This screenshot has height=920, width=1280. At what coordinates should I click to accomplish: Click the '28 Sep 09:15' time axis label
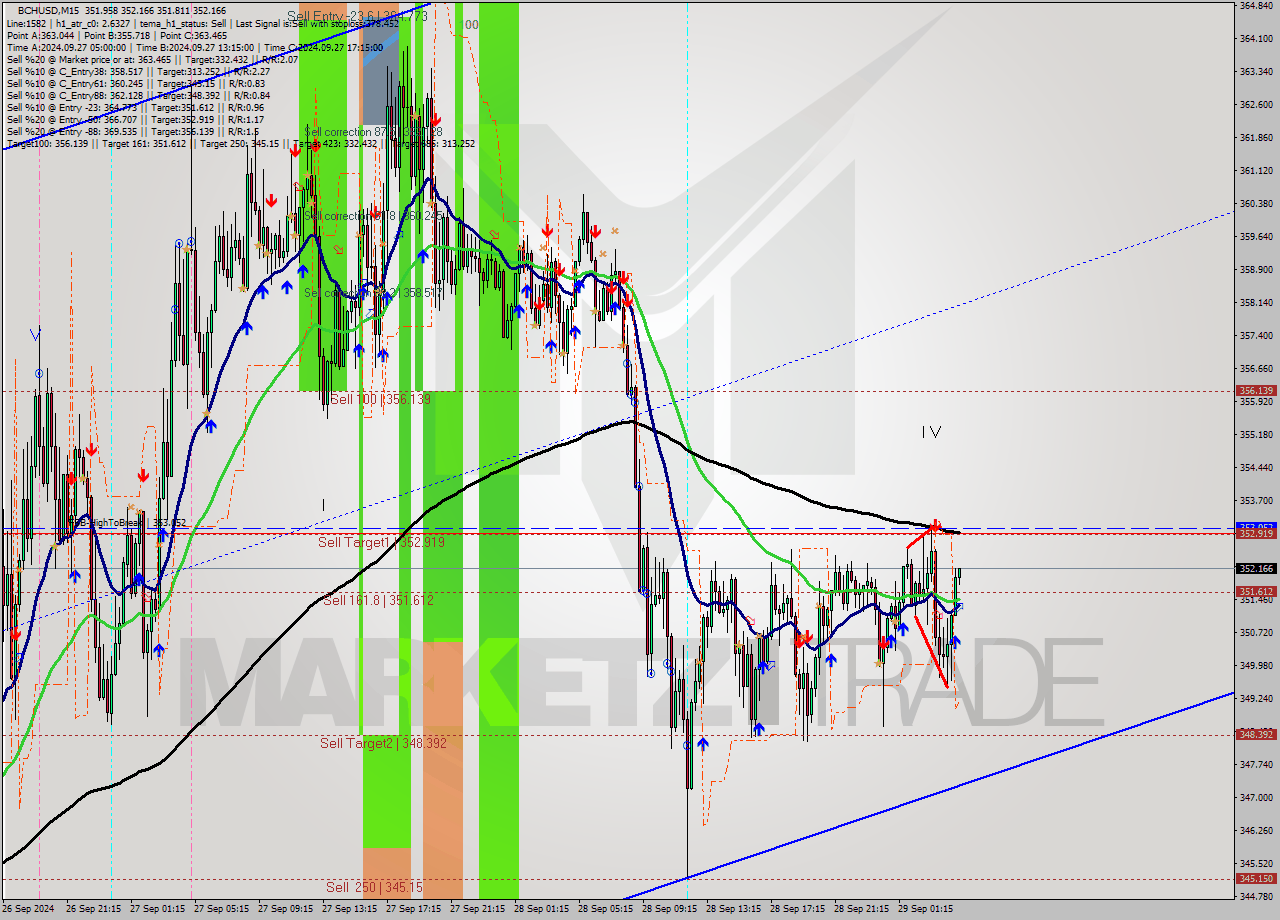coord(670,909)
